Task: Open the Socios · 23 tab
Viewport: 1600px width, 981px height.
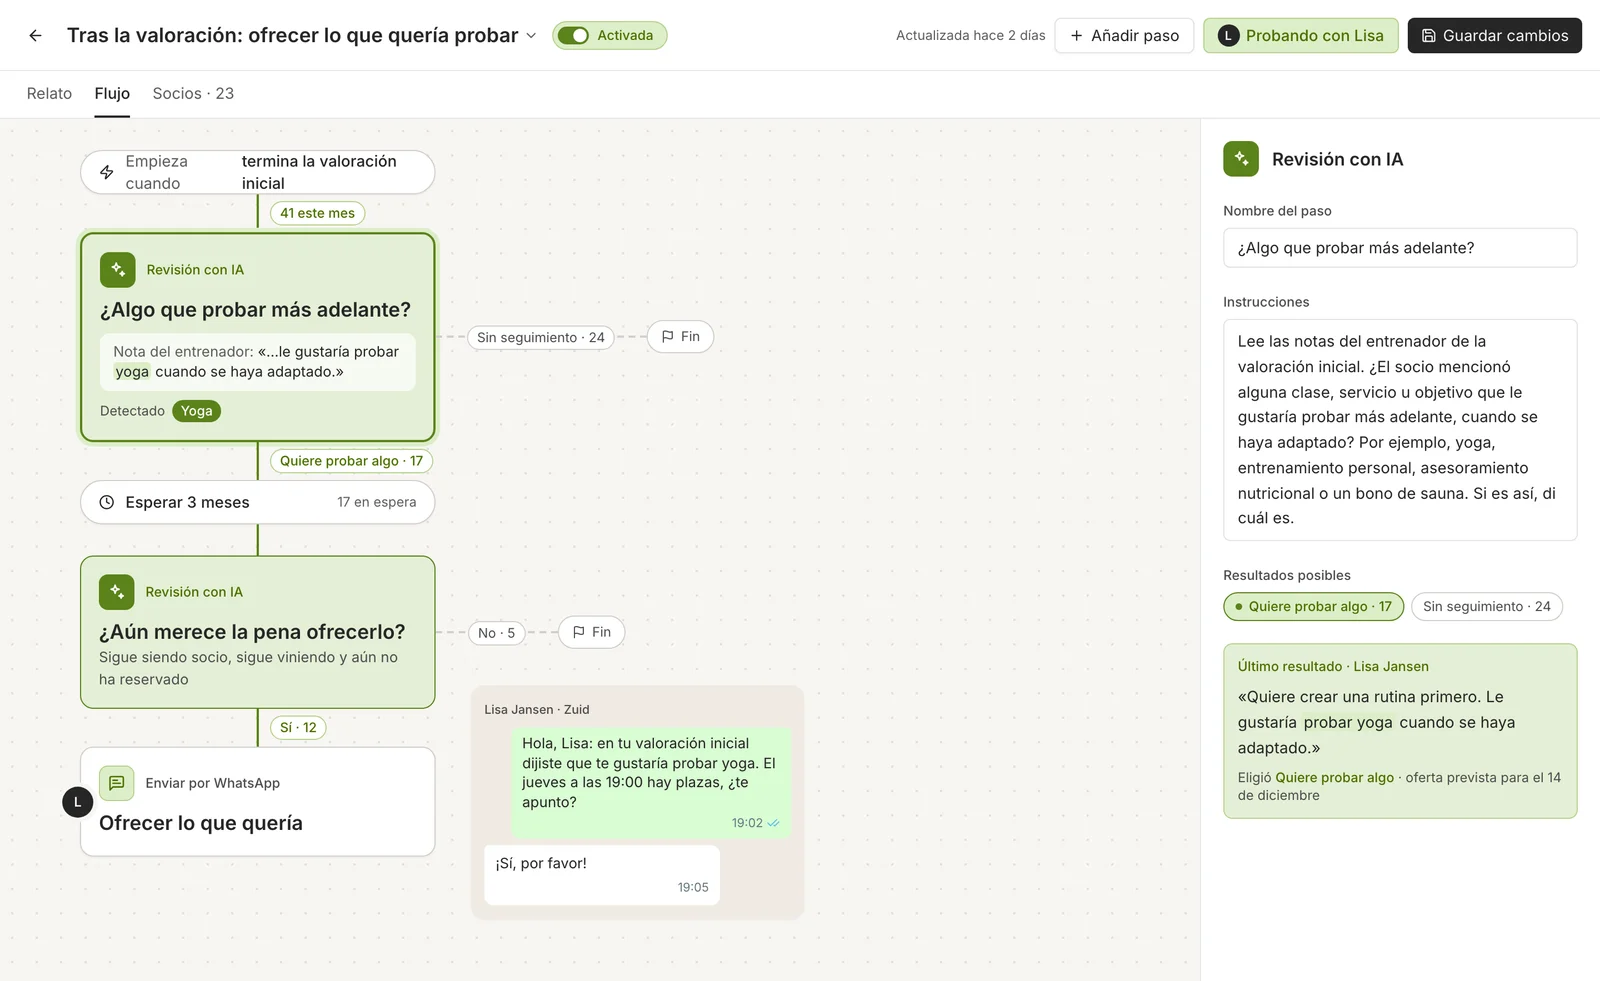Action: tap(193, 93)
